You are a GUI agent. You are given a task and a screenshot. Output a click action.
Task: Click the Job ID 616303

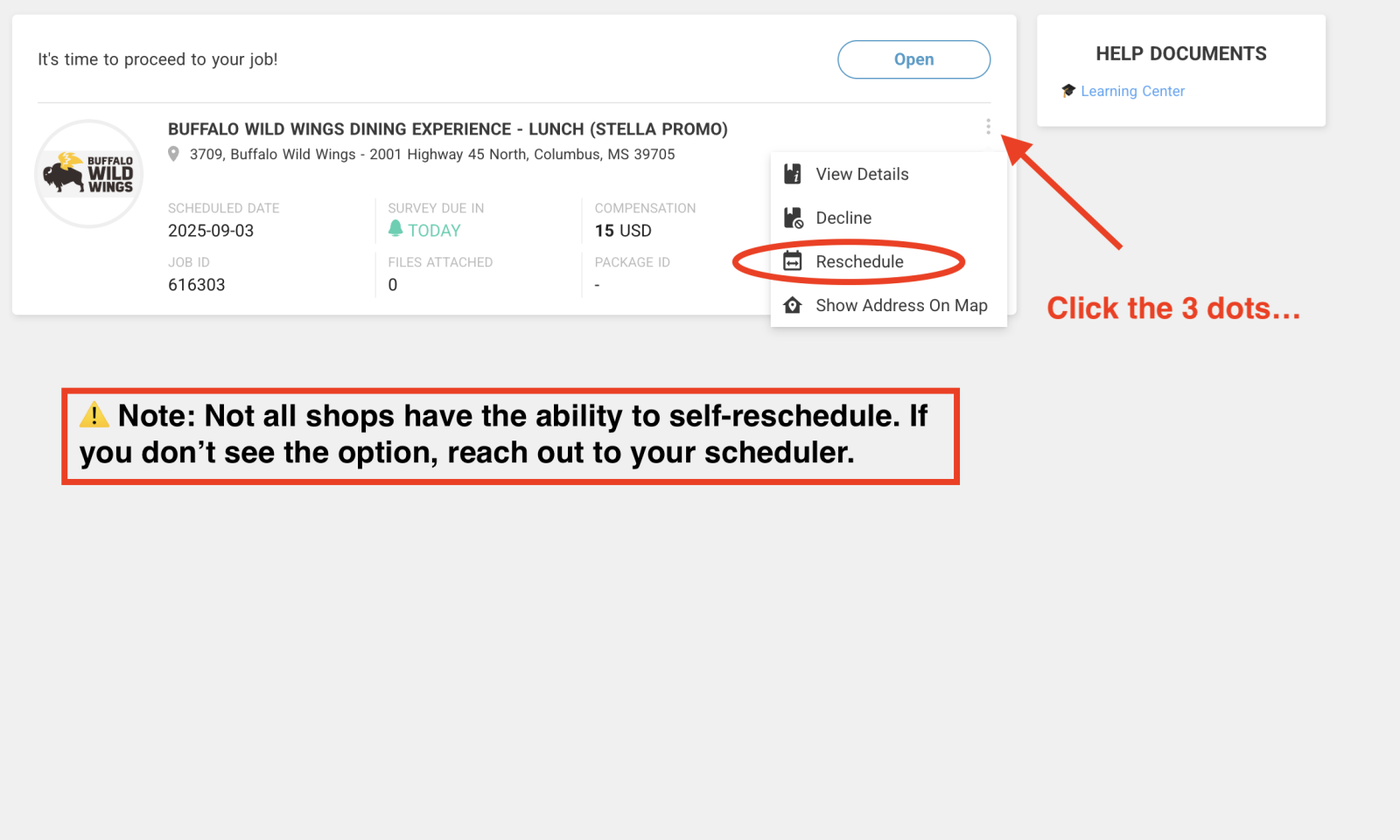[x=197, y=285]
